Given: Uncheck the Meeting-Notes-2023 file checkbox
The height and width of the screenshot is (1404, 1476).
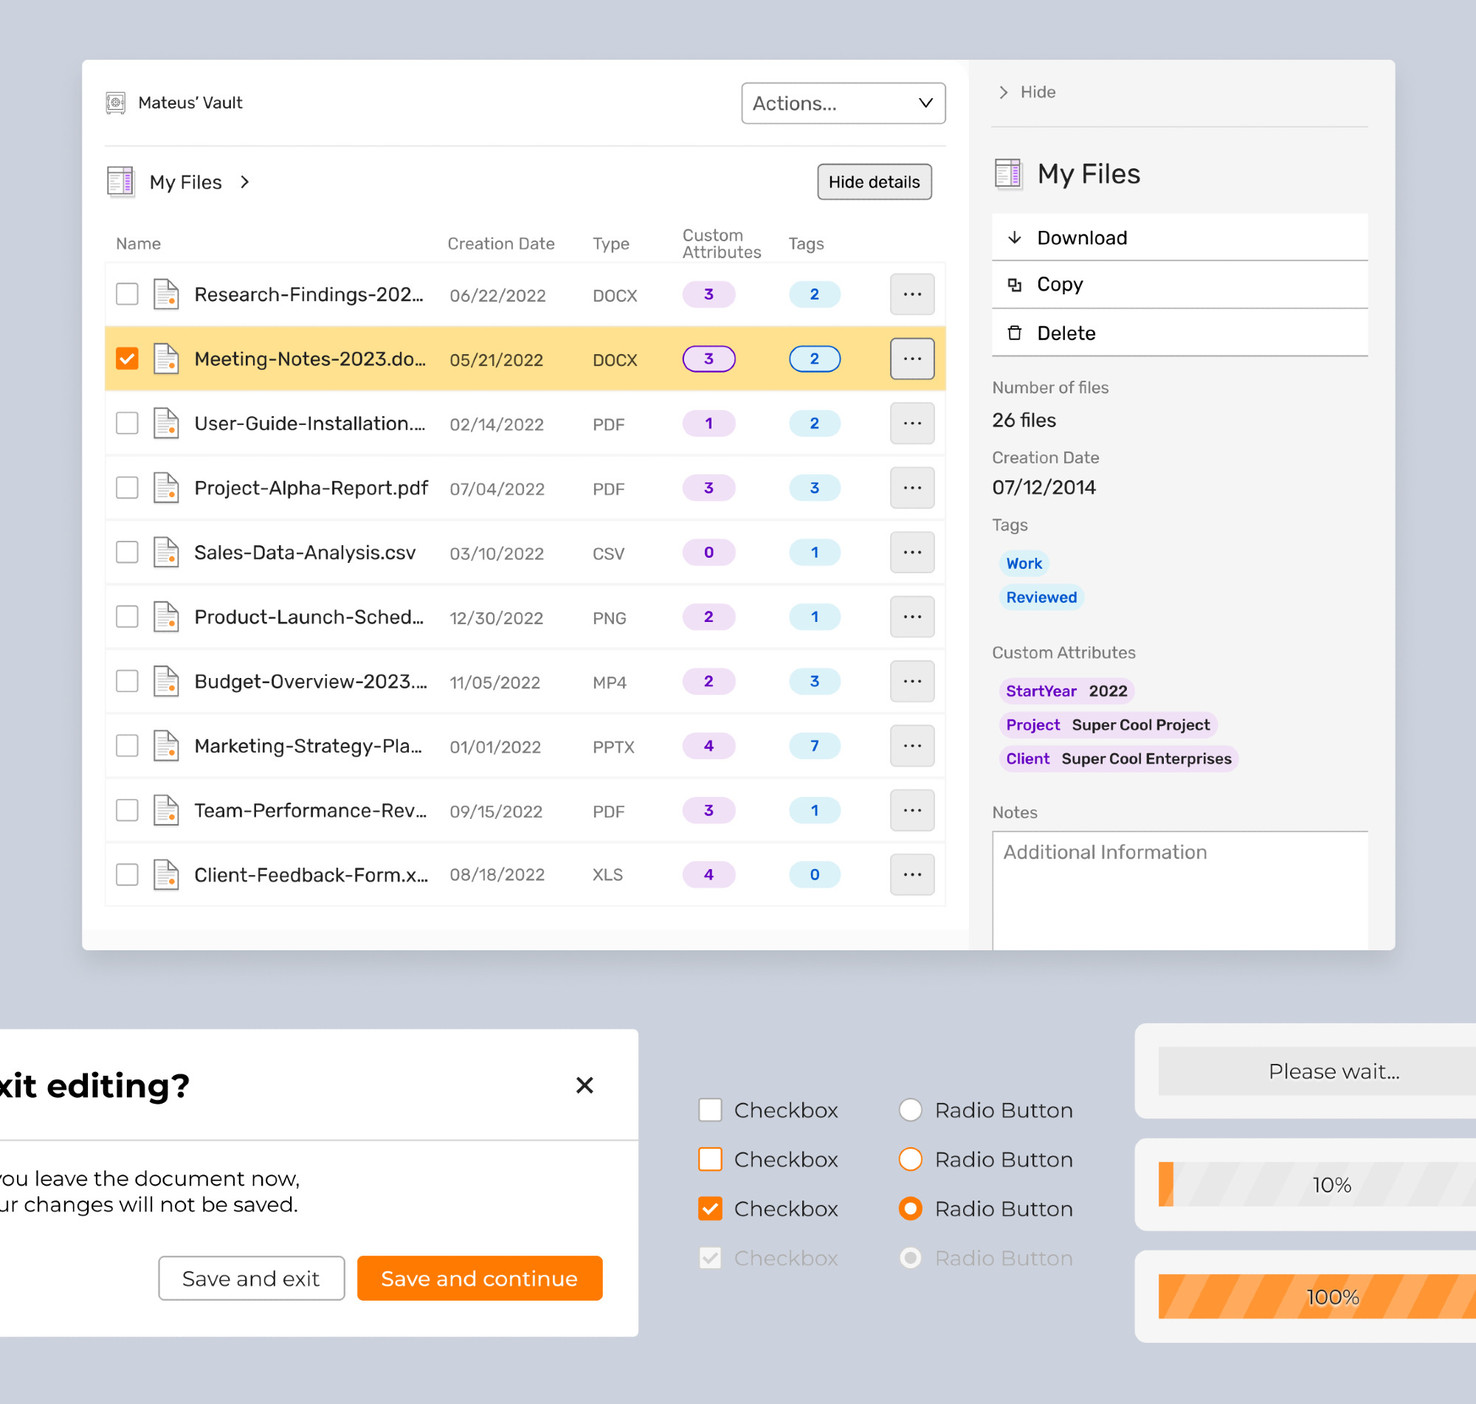Looking at the screenshot, I should [x=127, y=359].
